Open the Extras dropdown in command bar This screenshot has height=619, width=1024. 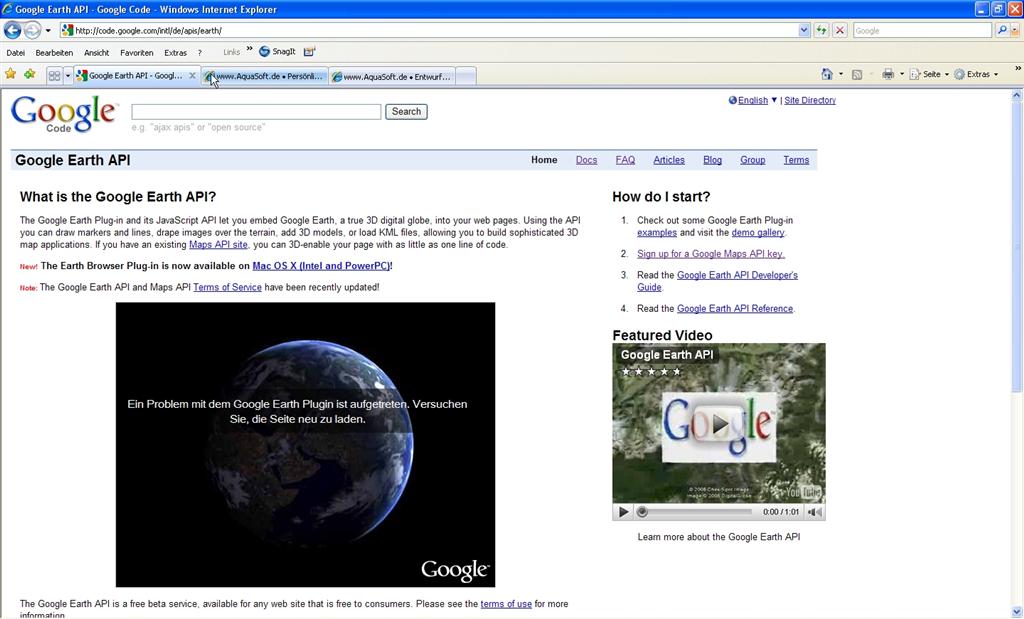(976, 75)
